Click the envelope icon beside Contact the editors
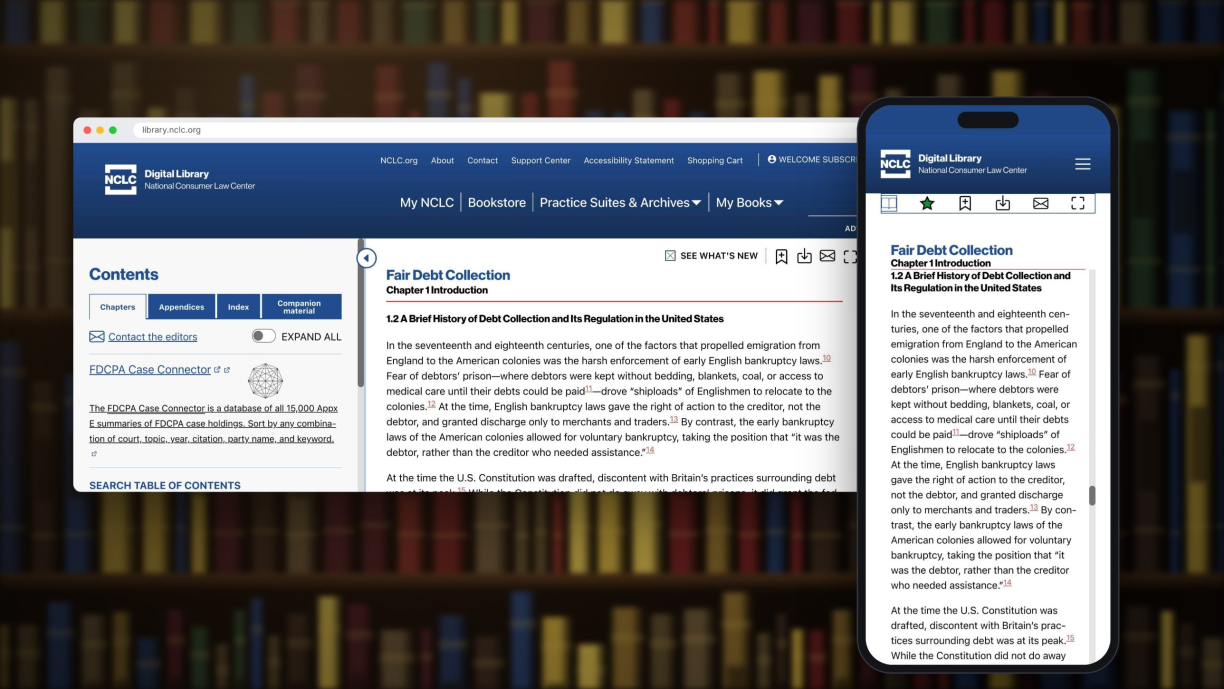1224x689 pixels. [x=97, y=337]
